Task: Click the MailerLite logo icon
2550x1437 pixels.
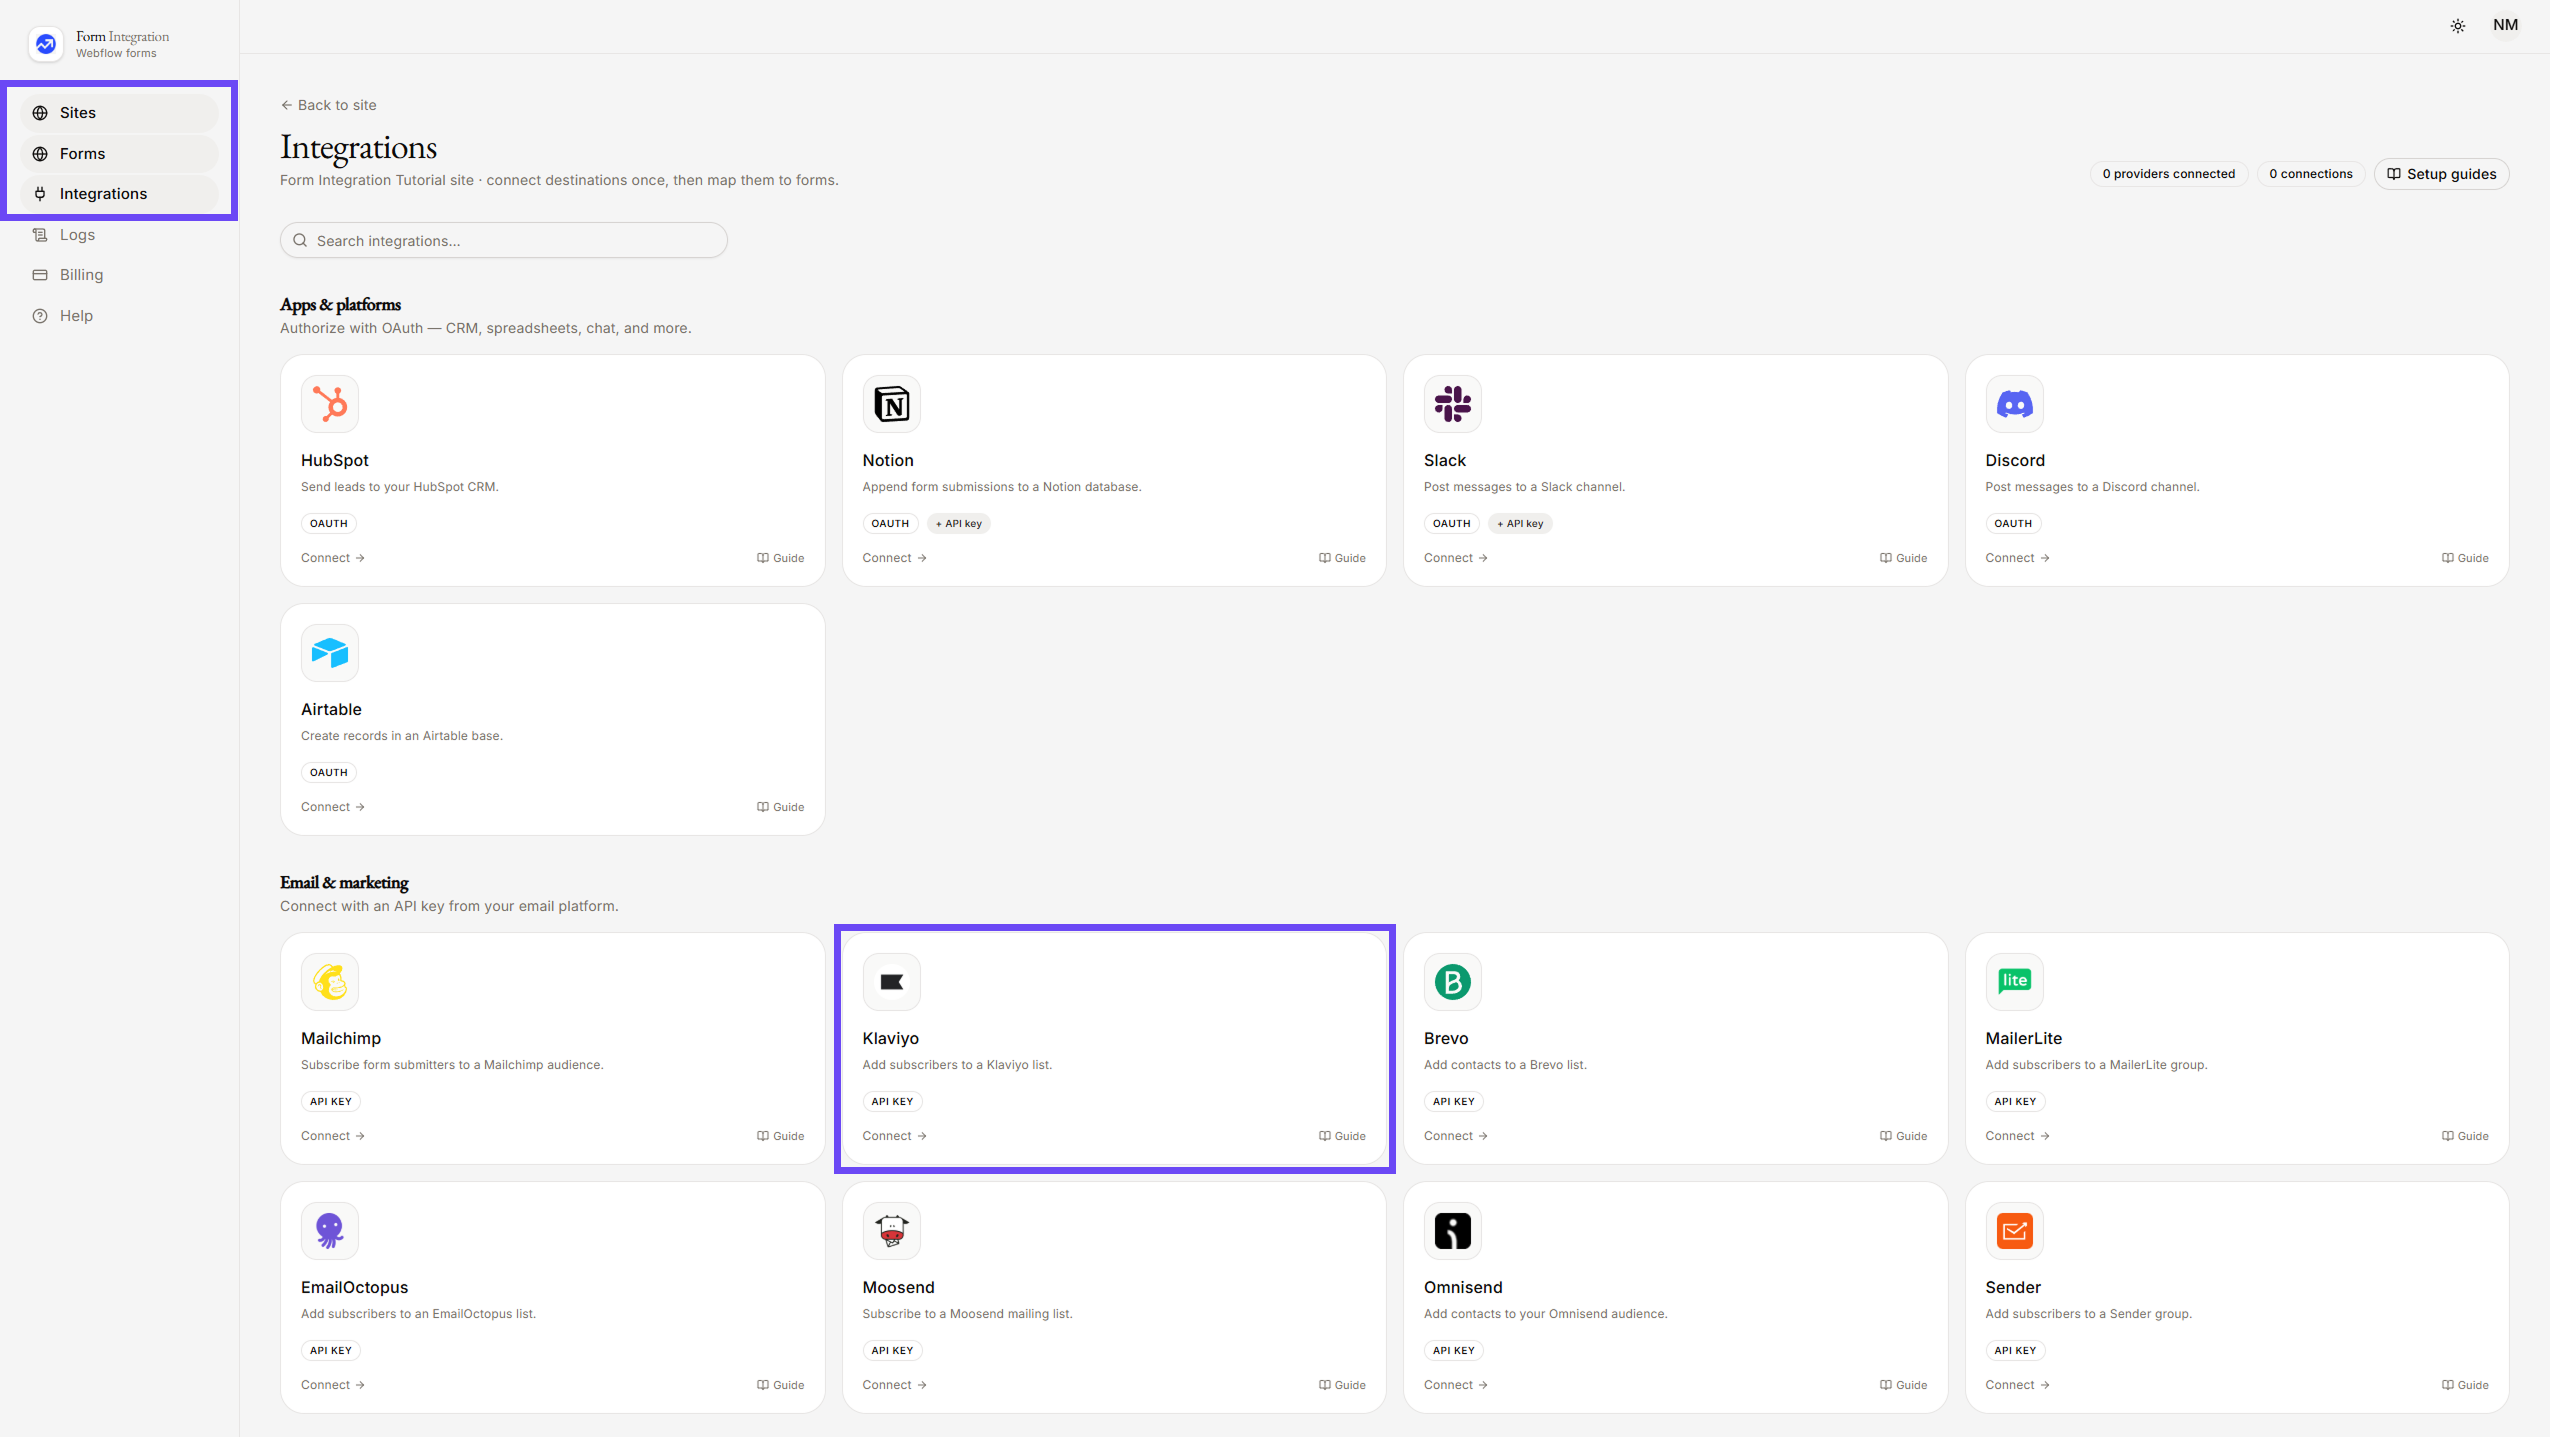Action: point(2014,982)
